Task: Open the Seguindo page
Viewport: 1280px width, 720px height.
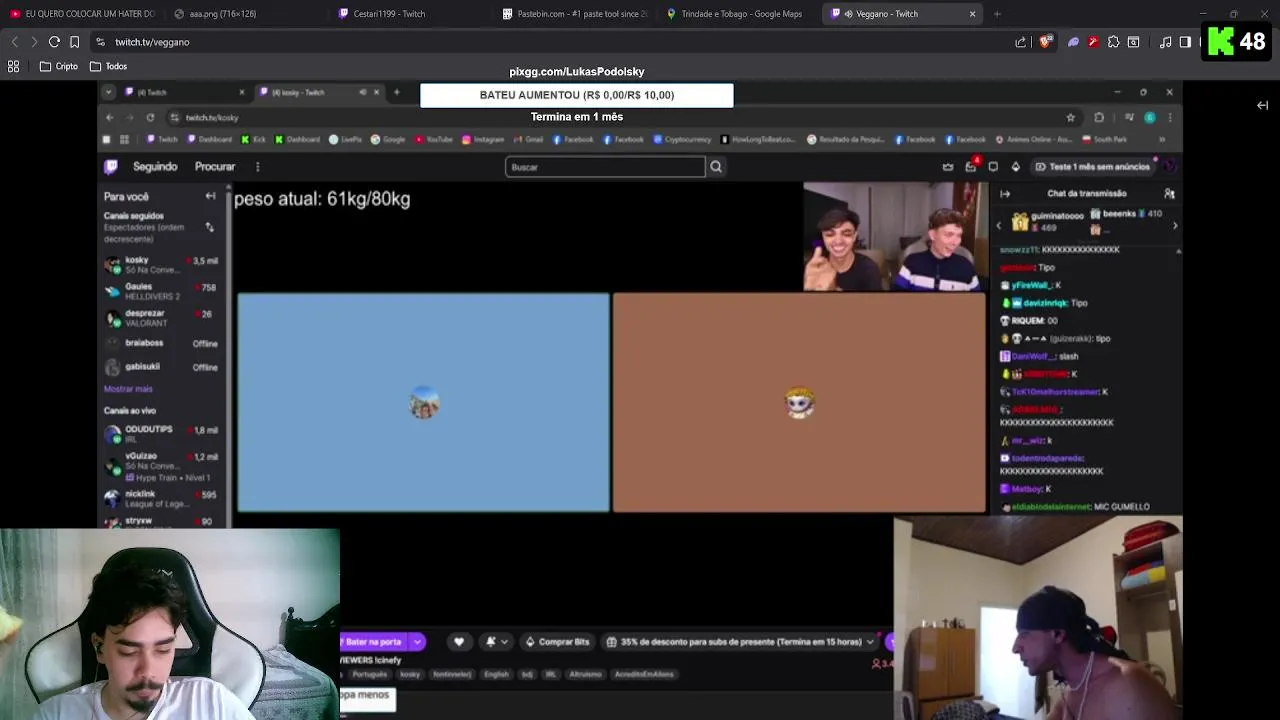Action: point(155,167)
